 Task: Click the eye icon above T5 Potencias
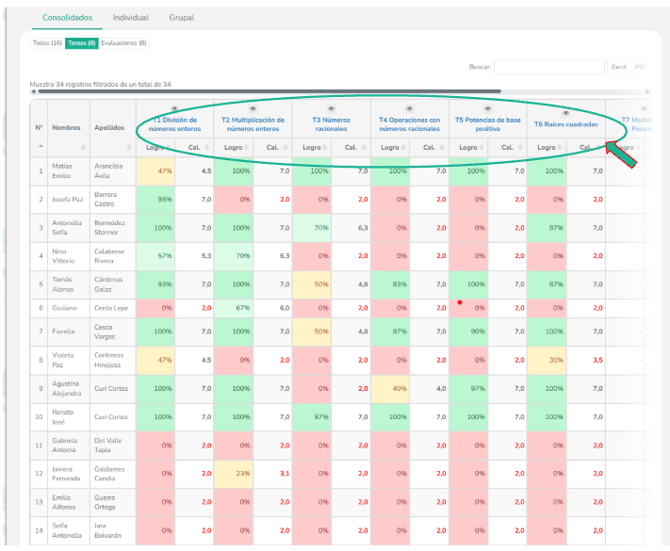pyautogui.click(x=487, y=108)
